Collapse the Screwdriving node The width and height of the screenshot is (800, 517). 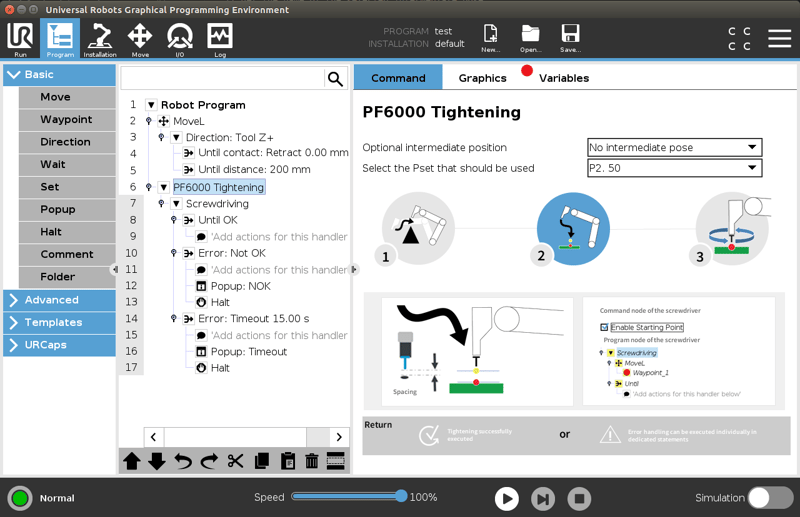tap(176, 204)
